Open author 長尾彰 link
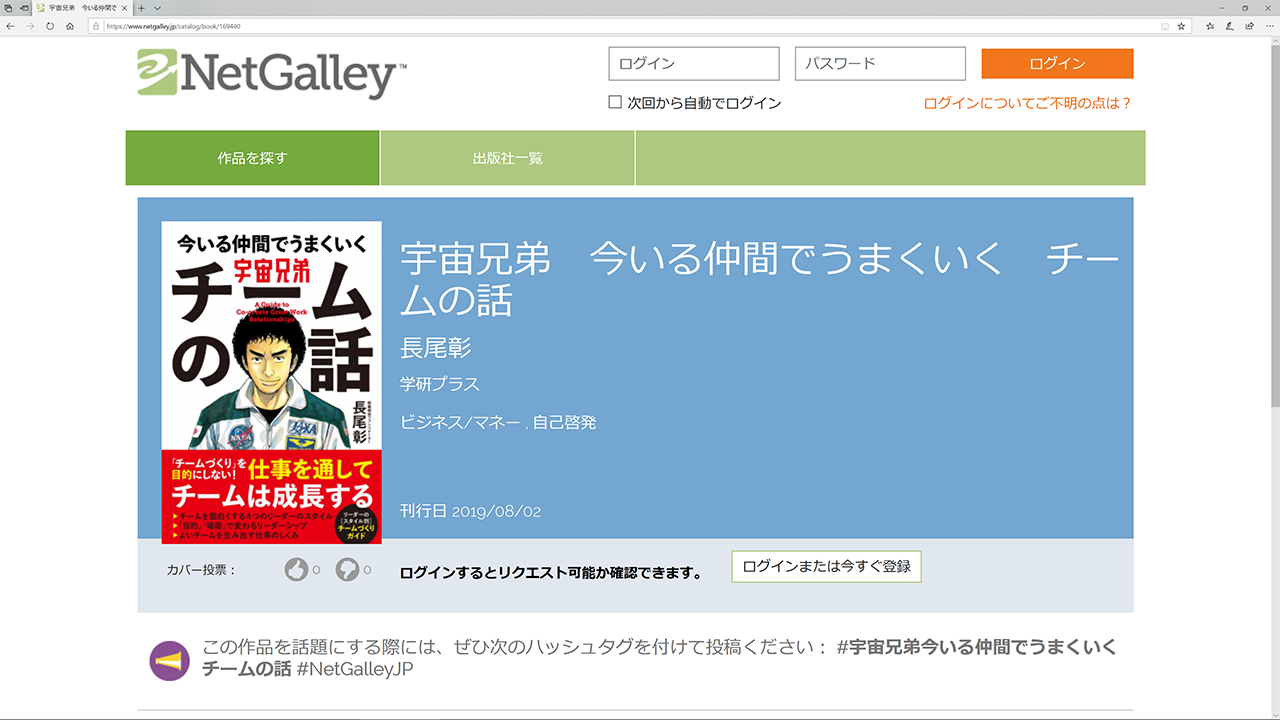This screenshot has height=720, width=1280. (x=435, y=348)
